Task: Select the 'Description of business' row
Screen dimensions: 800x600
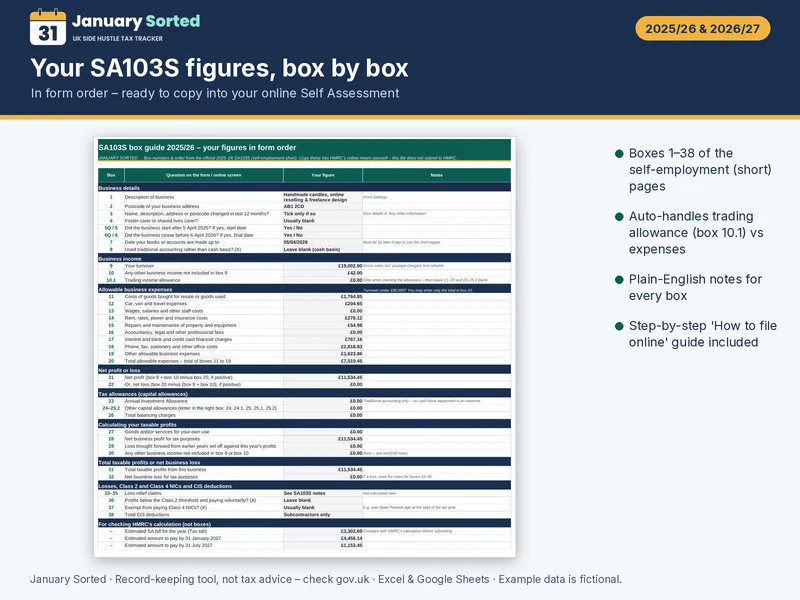Action: (x=304, y=197)
